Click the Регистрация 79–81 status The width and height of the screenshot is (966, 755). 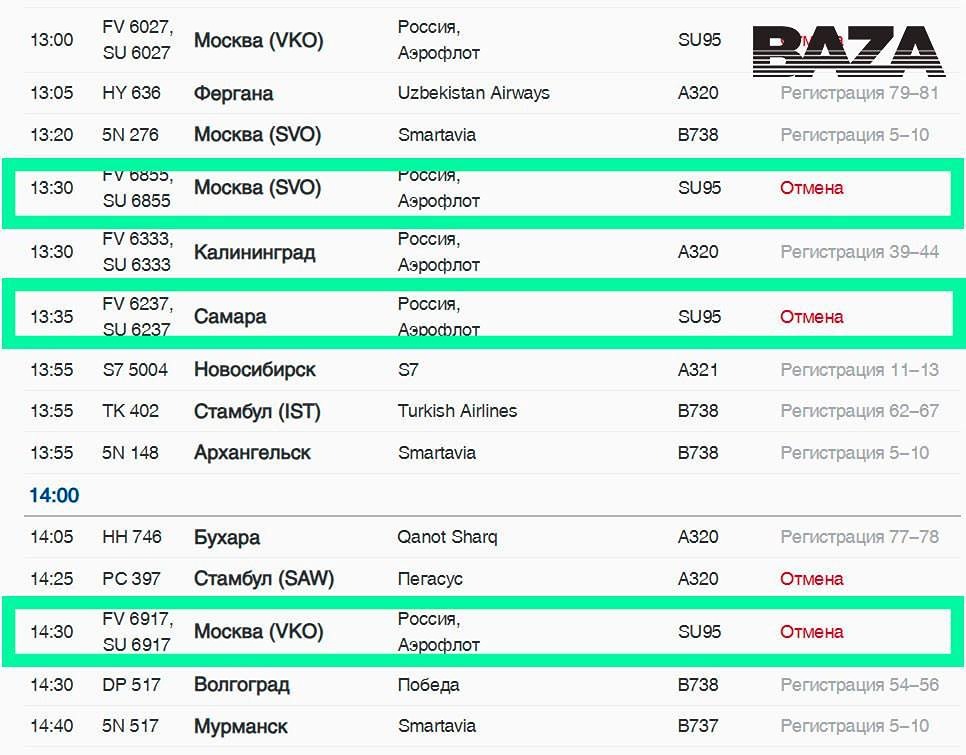859,93
